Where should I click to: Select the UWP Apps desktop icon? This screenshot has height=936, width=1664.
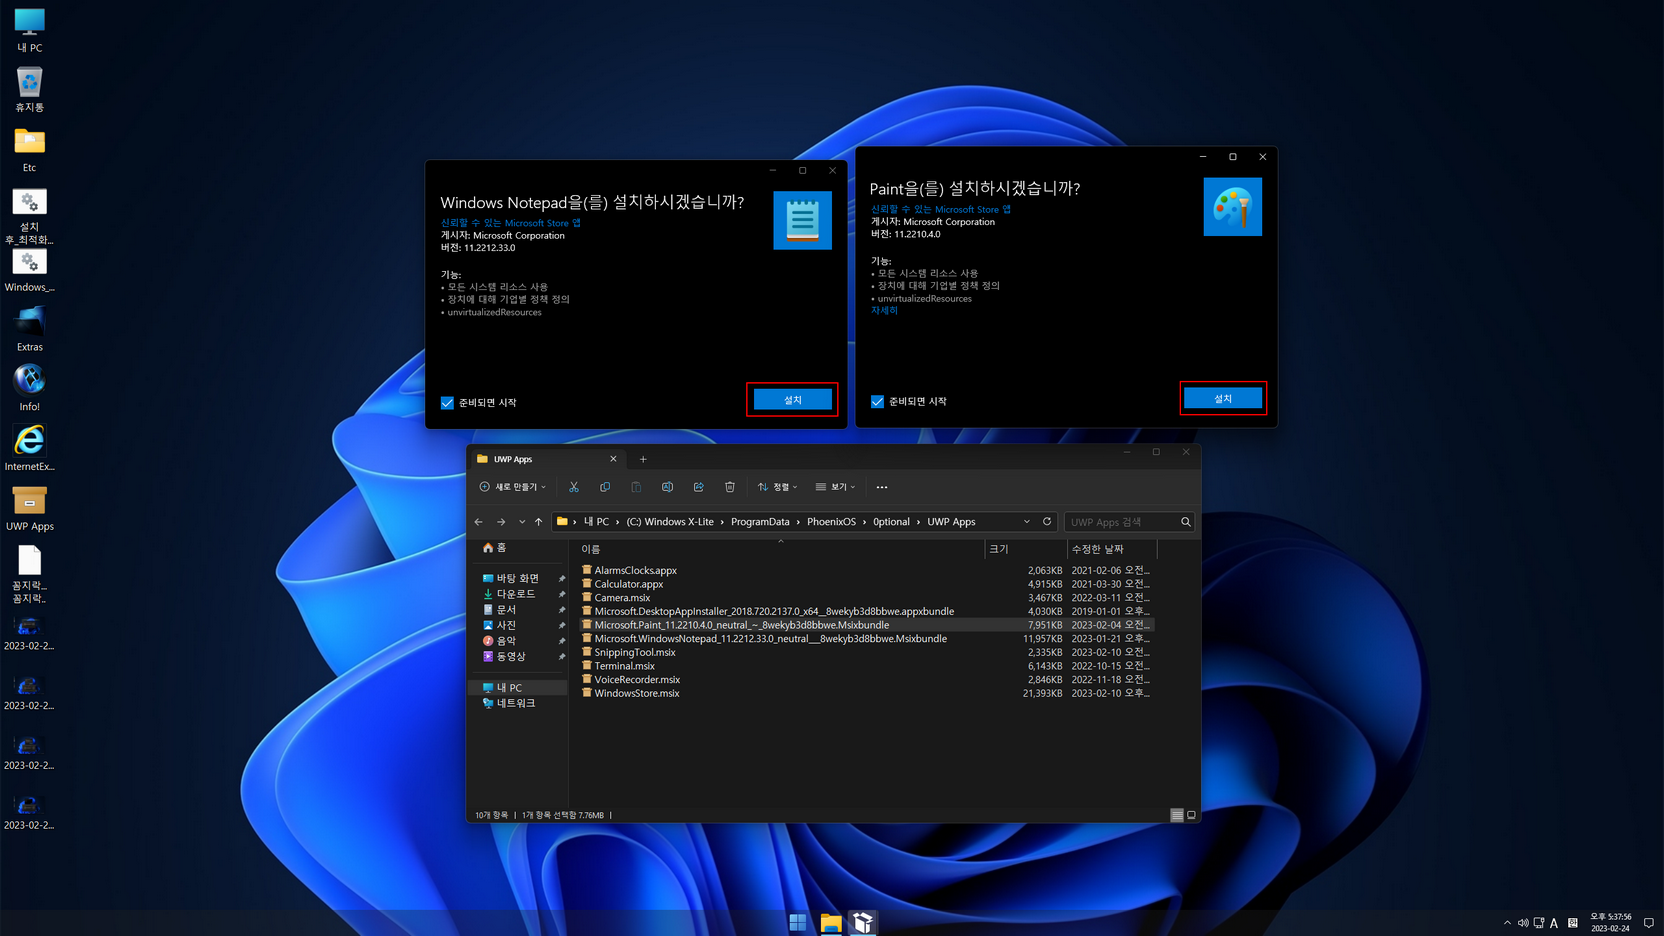pyautogui.click(x=29, y=508)
